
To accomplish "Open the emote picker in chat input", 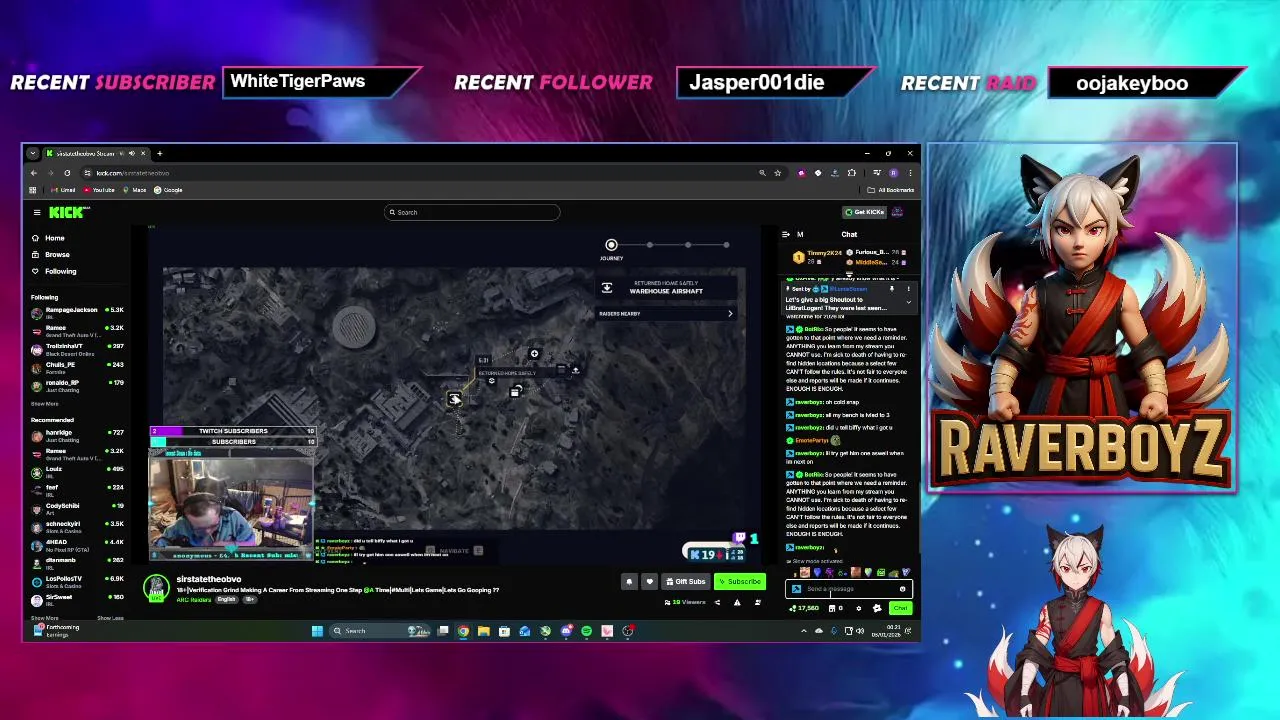I will [902, 589].
